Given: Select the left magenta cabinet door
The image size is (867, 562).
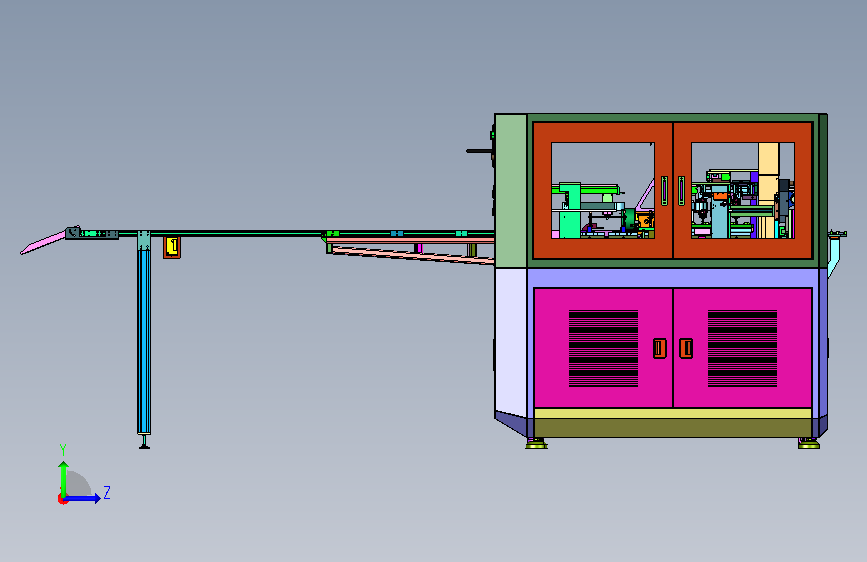Looking at the screenshot, I should point(603,348).
